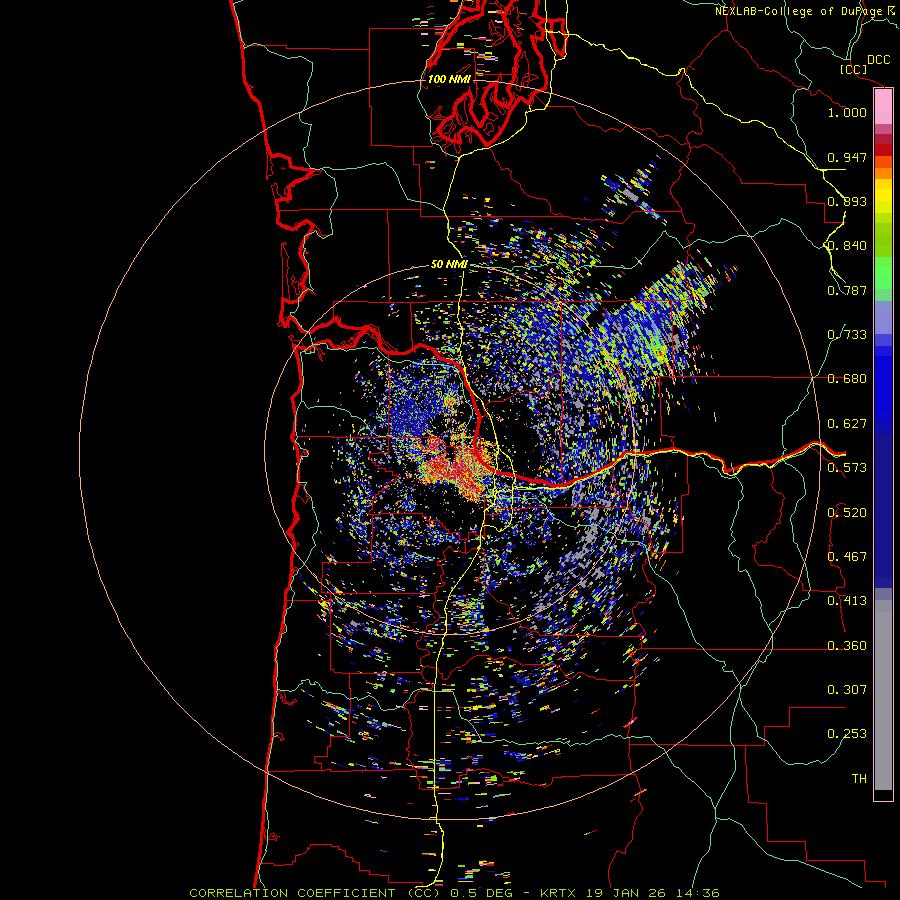The width and height of the screenshot is (900, 900).
Task: Select the 0.627 legend value
Action: tap(847, 424)
